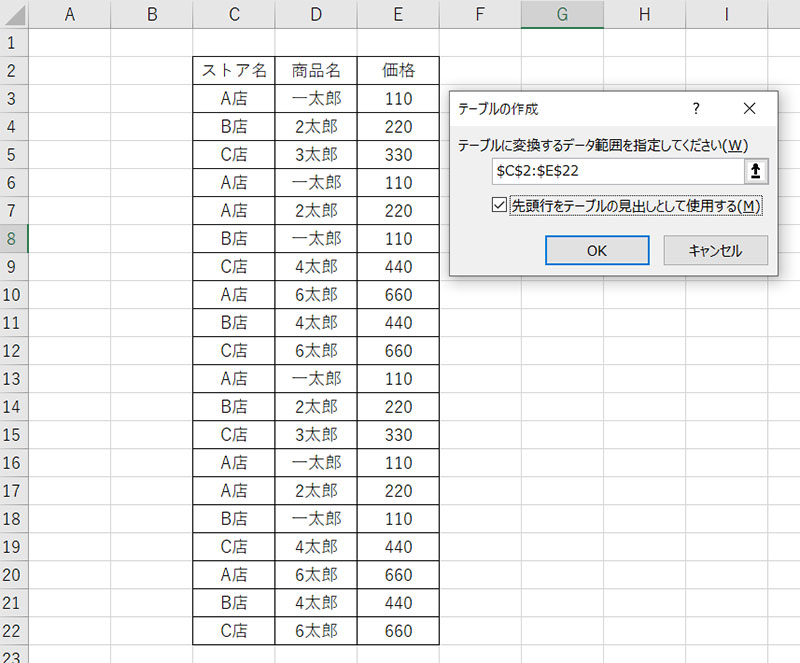
Task: Select column D header
Action: coord(316,14)
